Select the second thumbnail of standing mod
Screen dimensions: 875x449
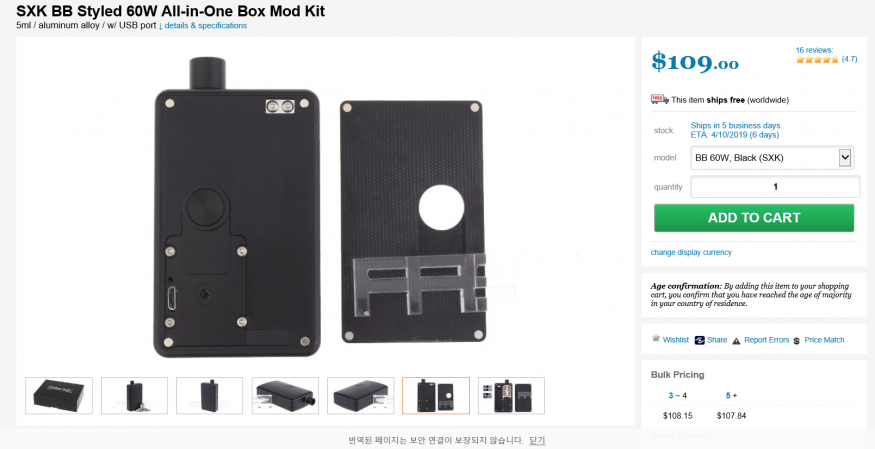coord(134,395)
